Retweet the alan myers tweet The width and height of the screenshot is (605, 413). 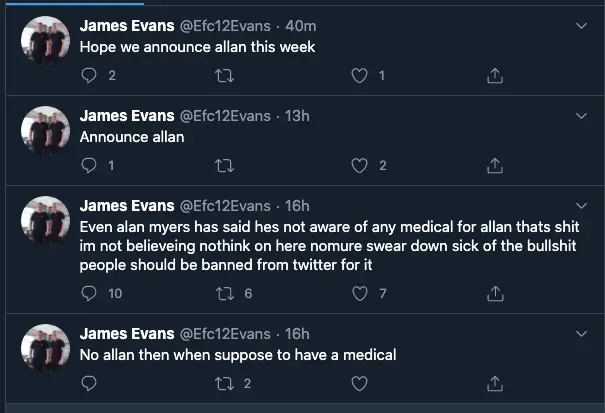pos(225,294)
